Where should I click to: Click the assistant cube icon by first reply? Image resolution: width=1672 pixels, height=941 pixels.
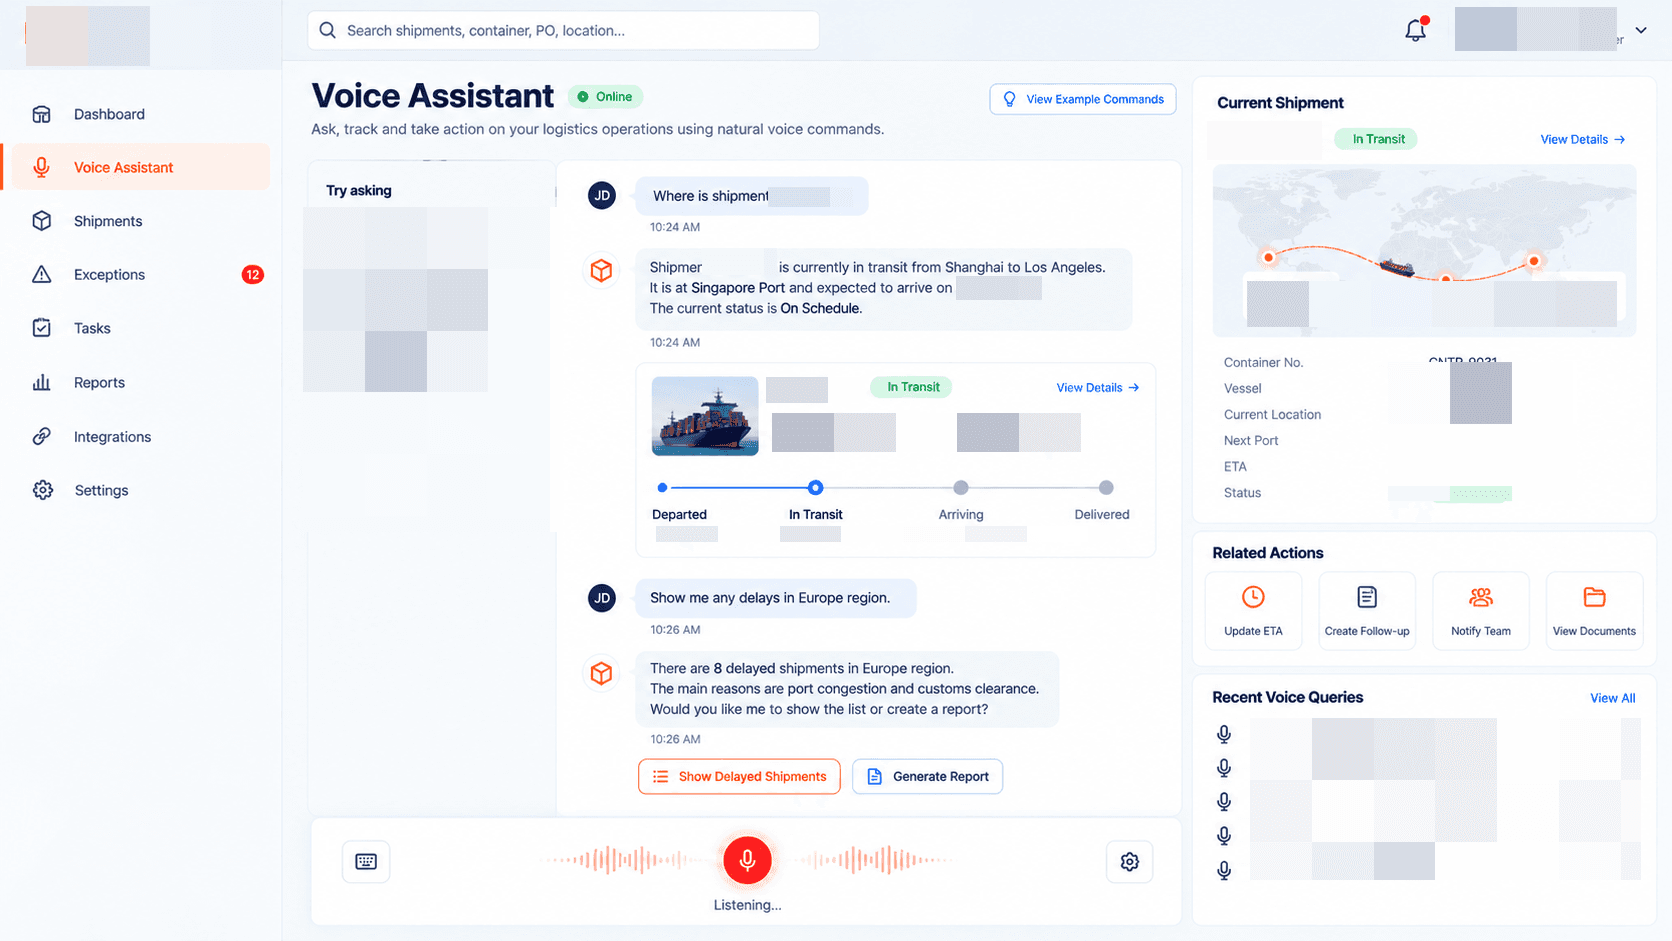point(601,270)
